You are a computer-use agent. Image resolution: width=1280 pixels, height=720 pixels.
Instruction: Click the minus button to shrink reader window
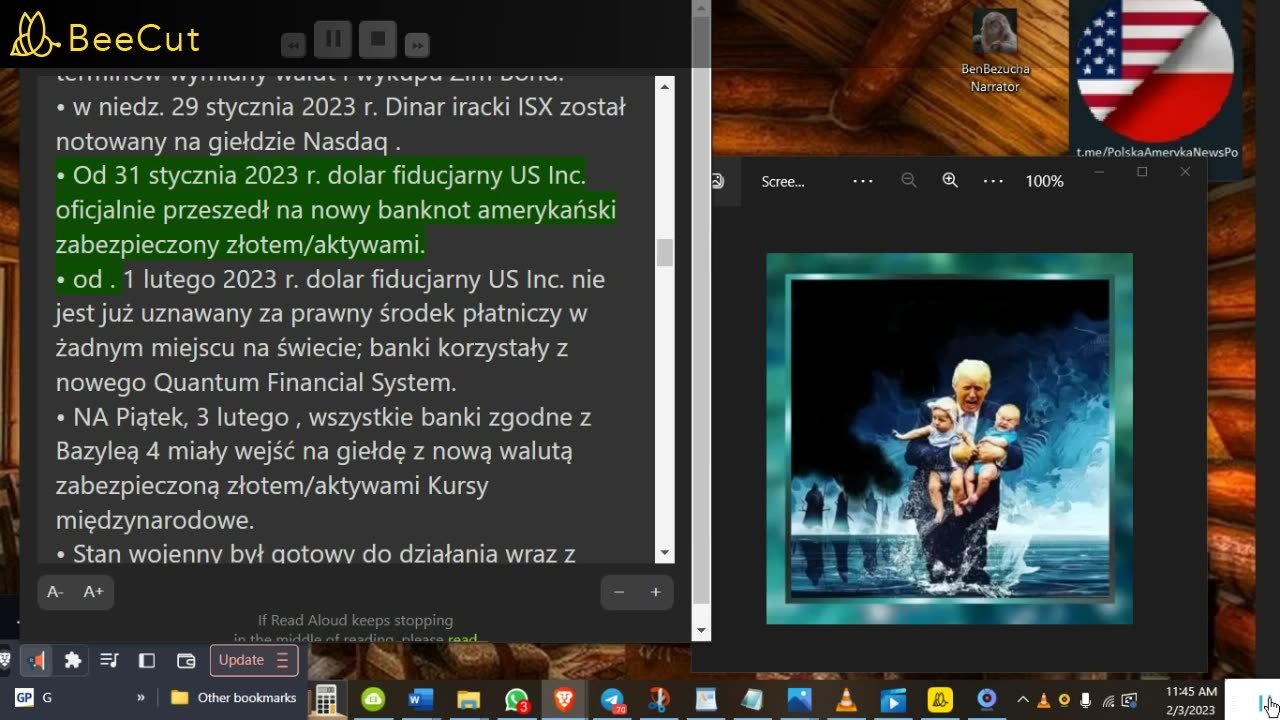pyautogui.click(x=619, y=592)
